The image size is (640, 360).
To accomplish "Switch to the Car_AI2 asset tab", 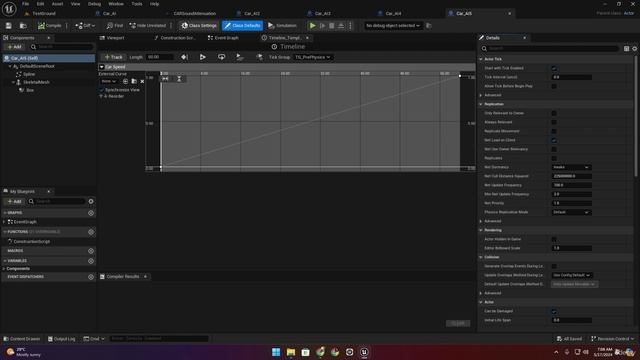I will tap(252, 13).
